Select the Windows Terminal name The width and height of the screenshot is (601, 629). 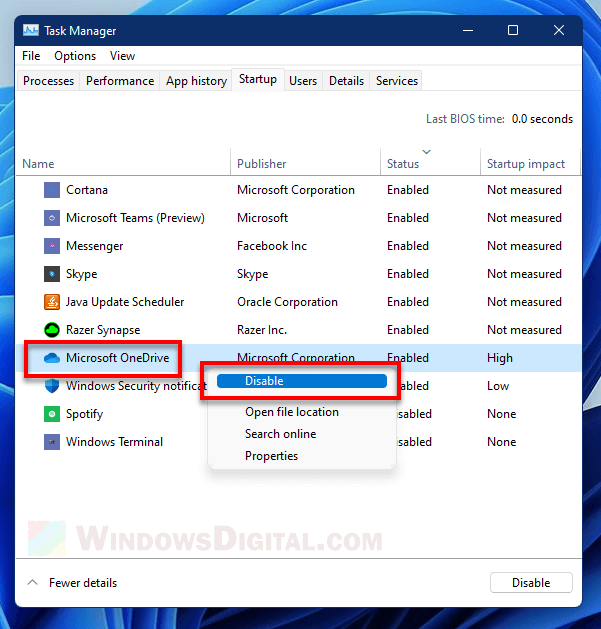114,442
